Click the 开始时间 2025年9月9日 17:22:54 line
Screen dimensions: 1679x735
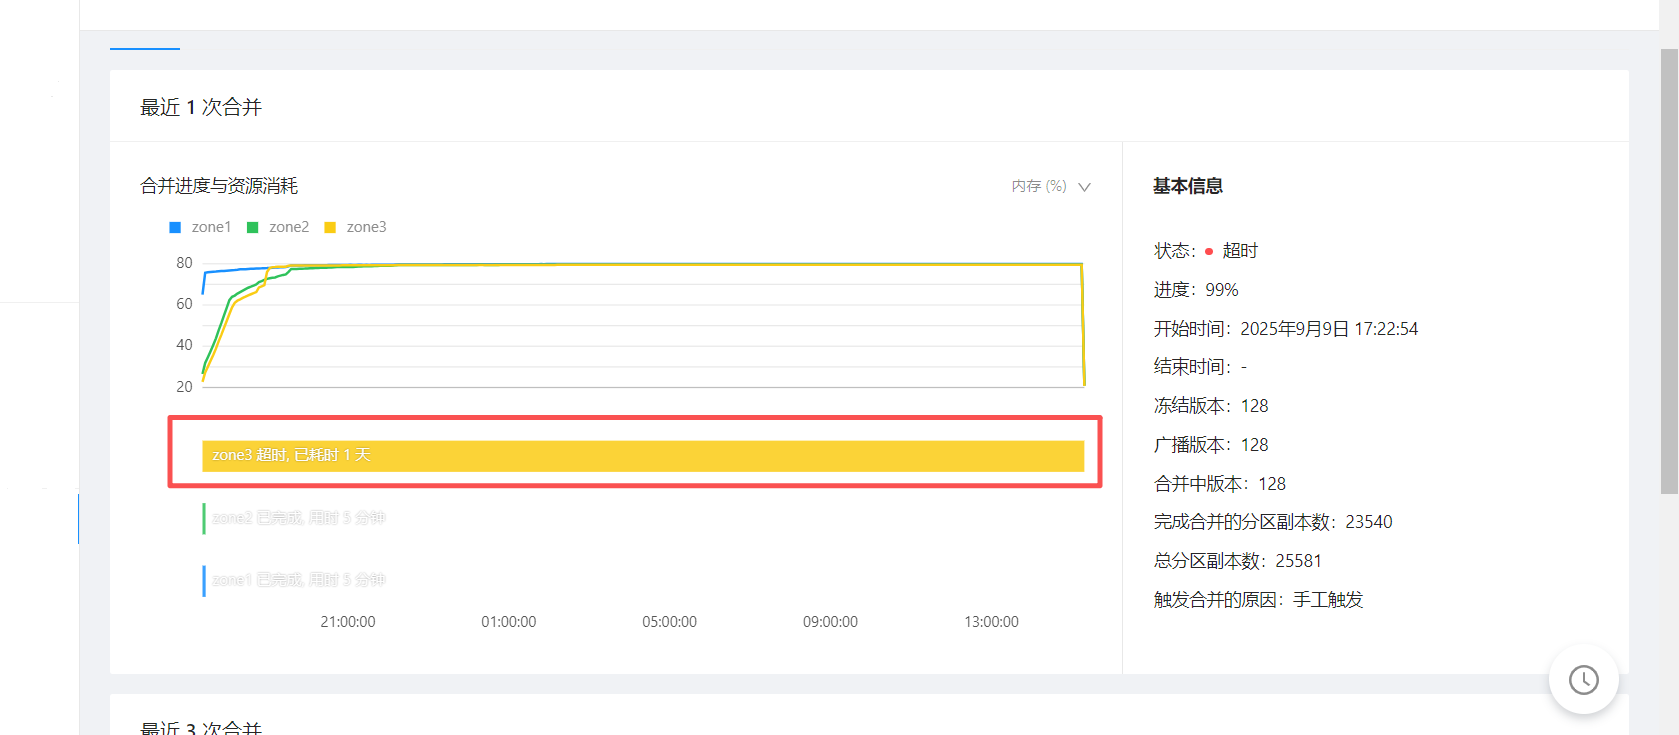coord(1286,329)
